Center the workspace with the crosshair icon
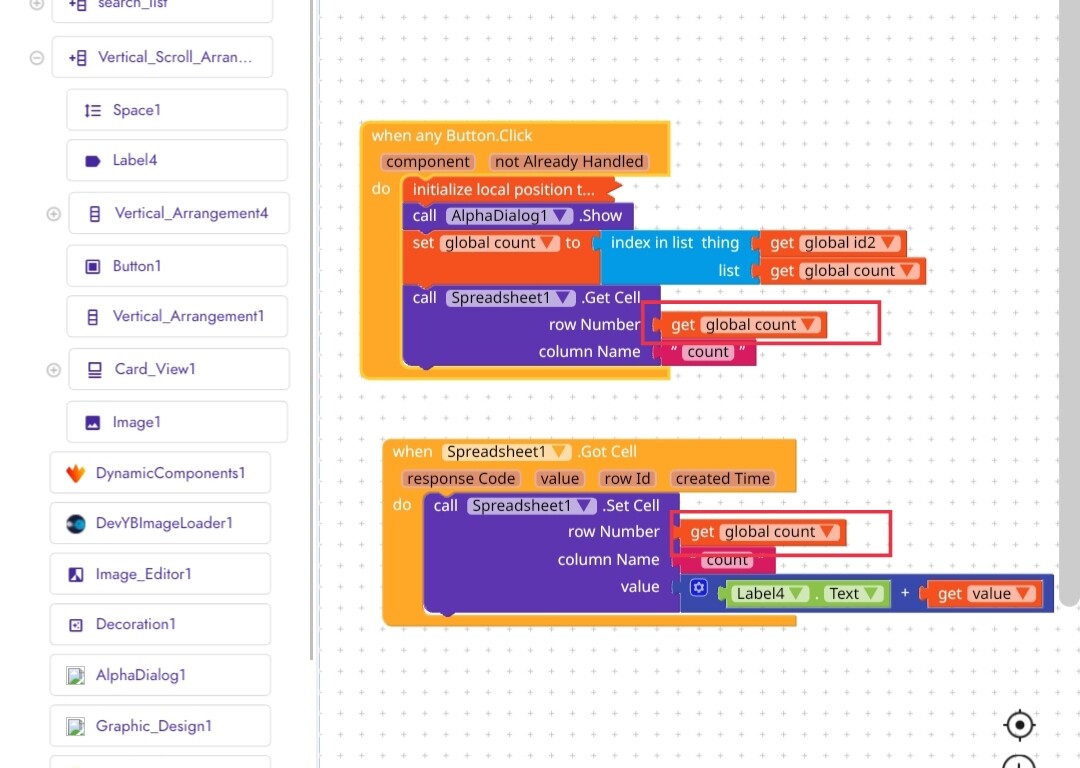The image size is (1080, 768). [x=1019, y=725]
